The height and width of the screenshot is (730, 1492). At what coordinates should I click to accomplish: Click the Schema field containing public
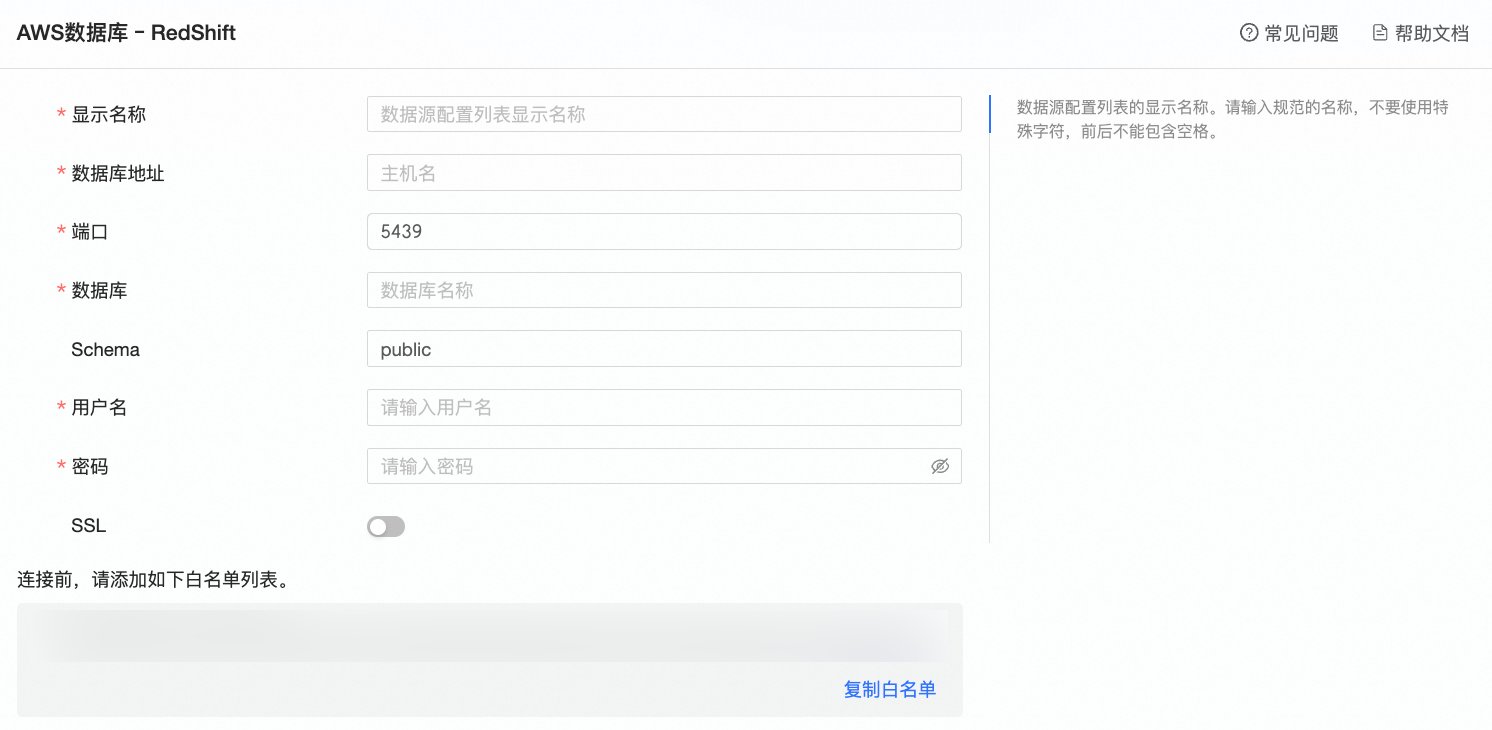pos(664,349)
